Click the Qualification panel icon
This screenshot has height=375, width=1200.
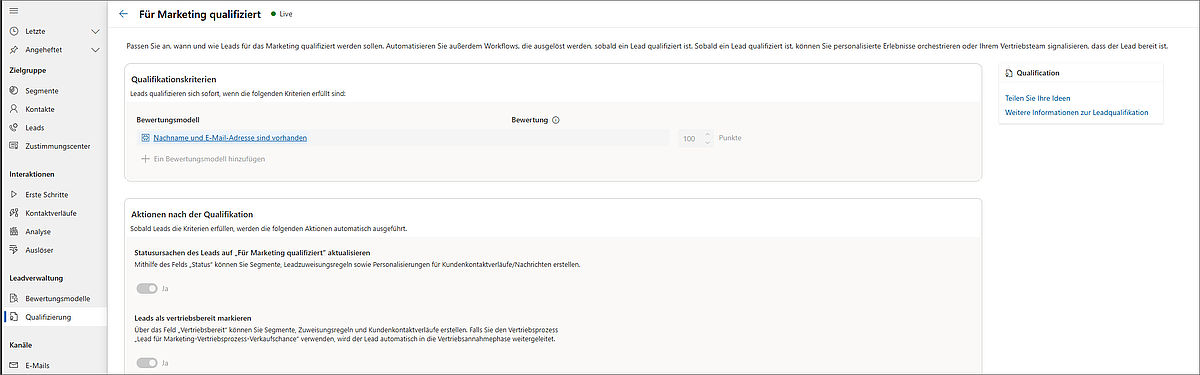(1009, 73)
